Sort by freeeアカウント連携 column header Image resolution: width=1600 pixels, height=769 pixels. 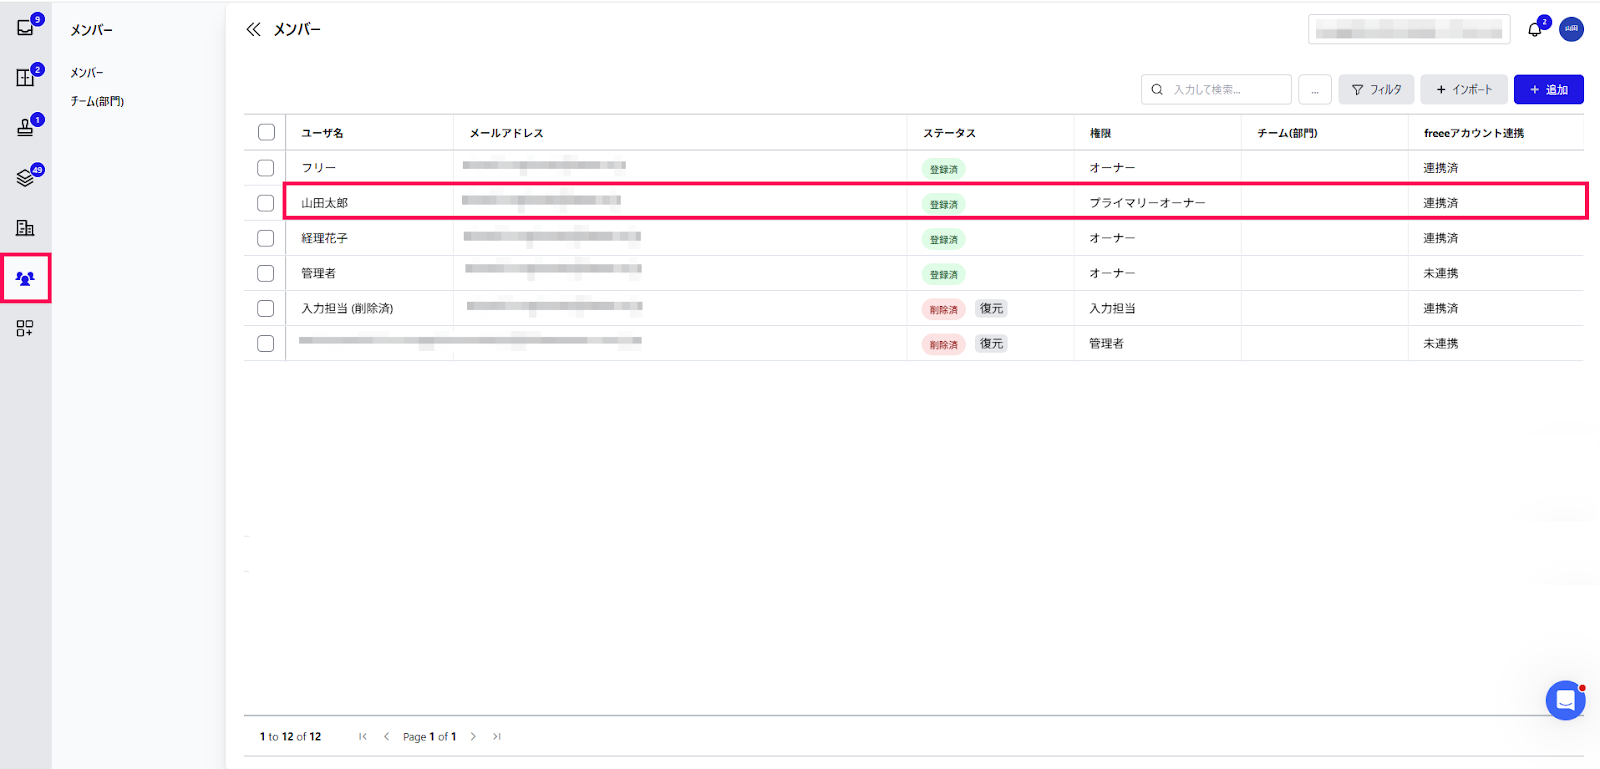1474,133
